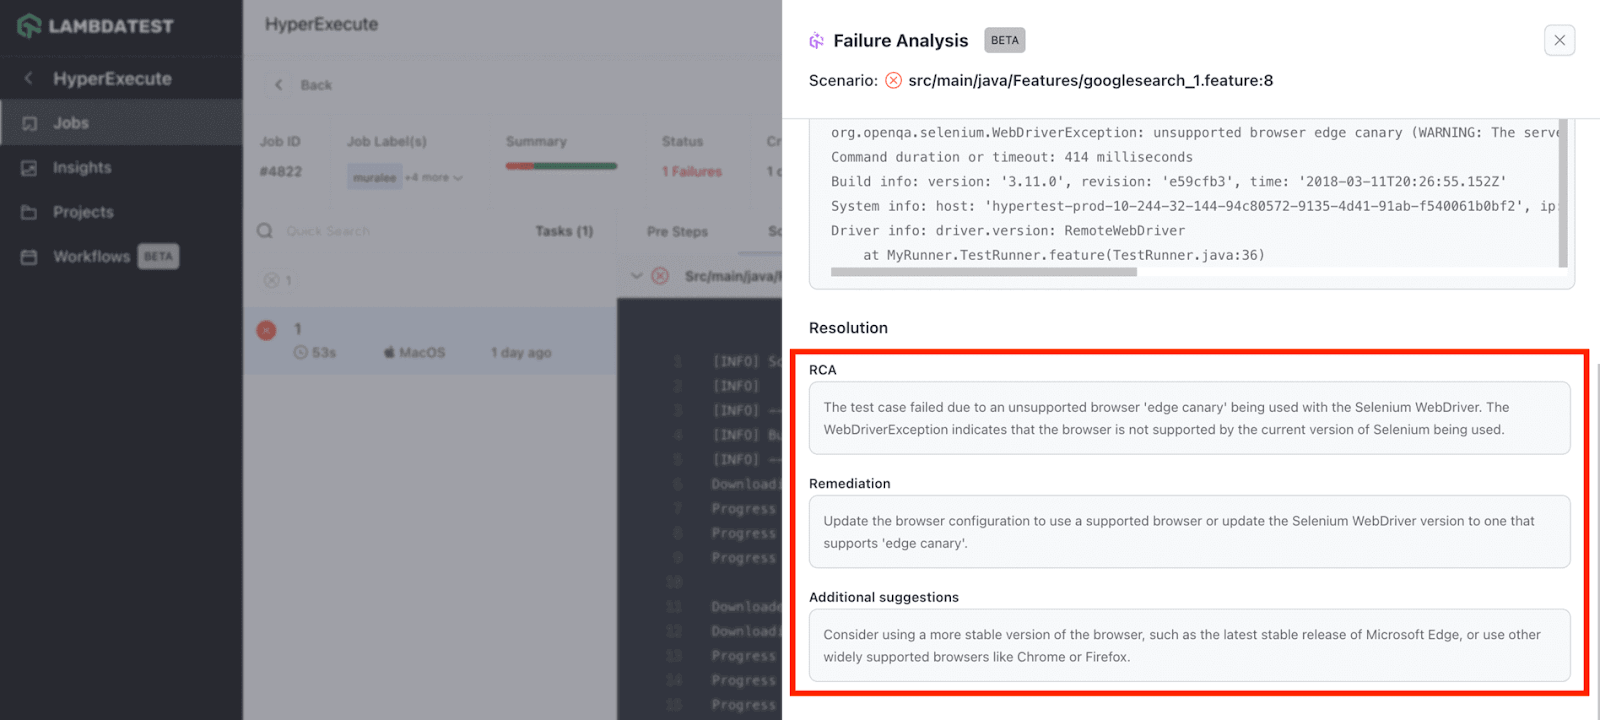Viewport: 1600px width, 720px height.
Task: Click the Failure Analysis sparkle icon
Action: pos(817,41)
